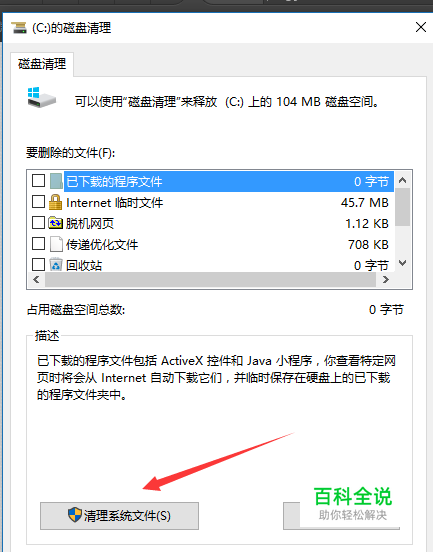The height and width of the screenshot is (552, 433).
Task: Toggle the 传递优化文件 checkbox
Action: tap(38, 244)
